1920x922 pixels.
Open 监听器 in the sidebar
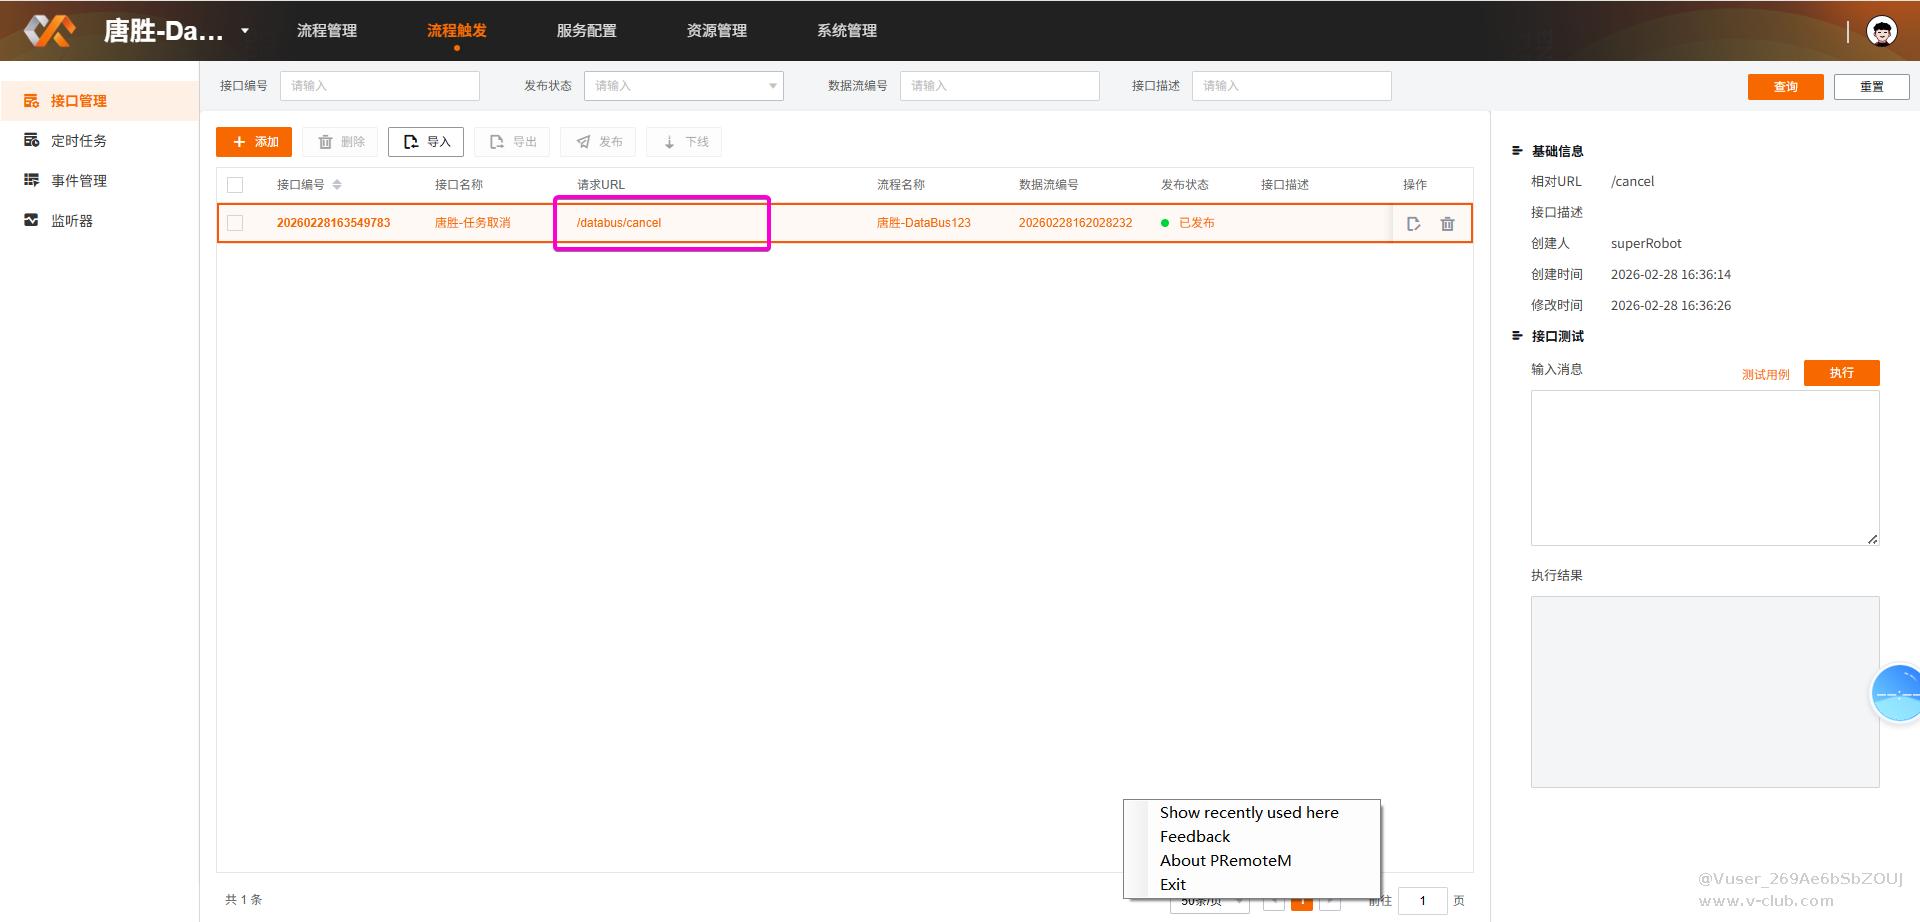click(71, 221)
